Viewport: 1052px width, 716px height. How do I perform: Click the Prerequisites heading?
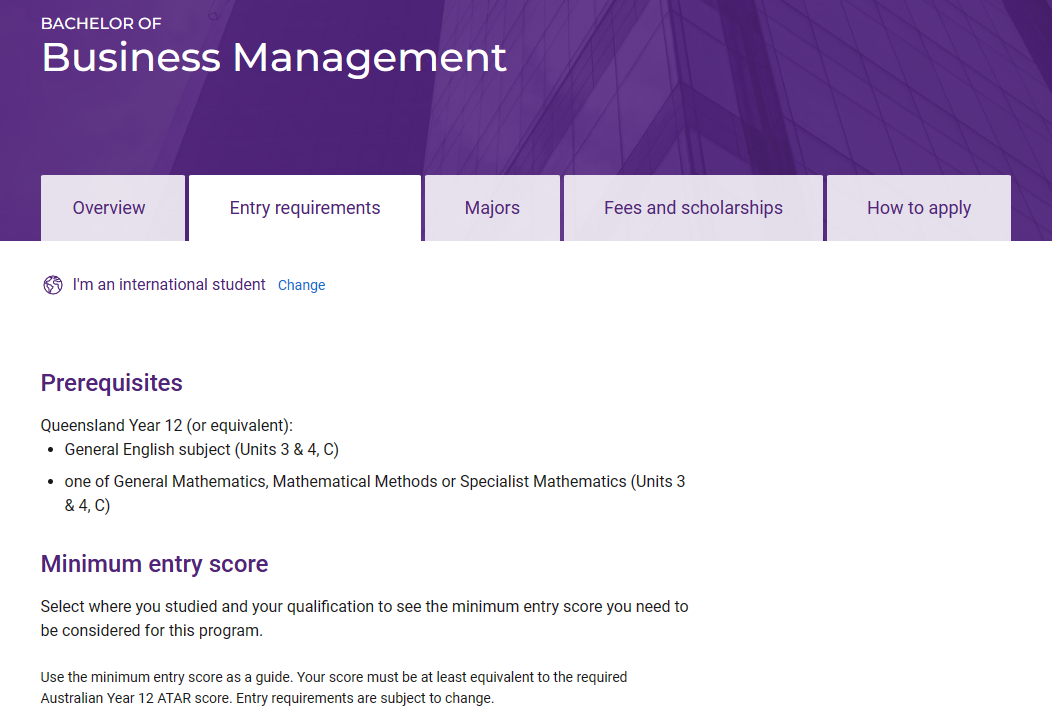111,383
